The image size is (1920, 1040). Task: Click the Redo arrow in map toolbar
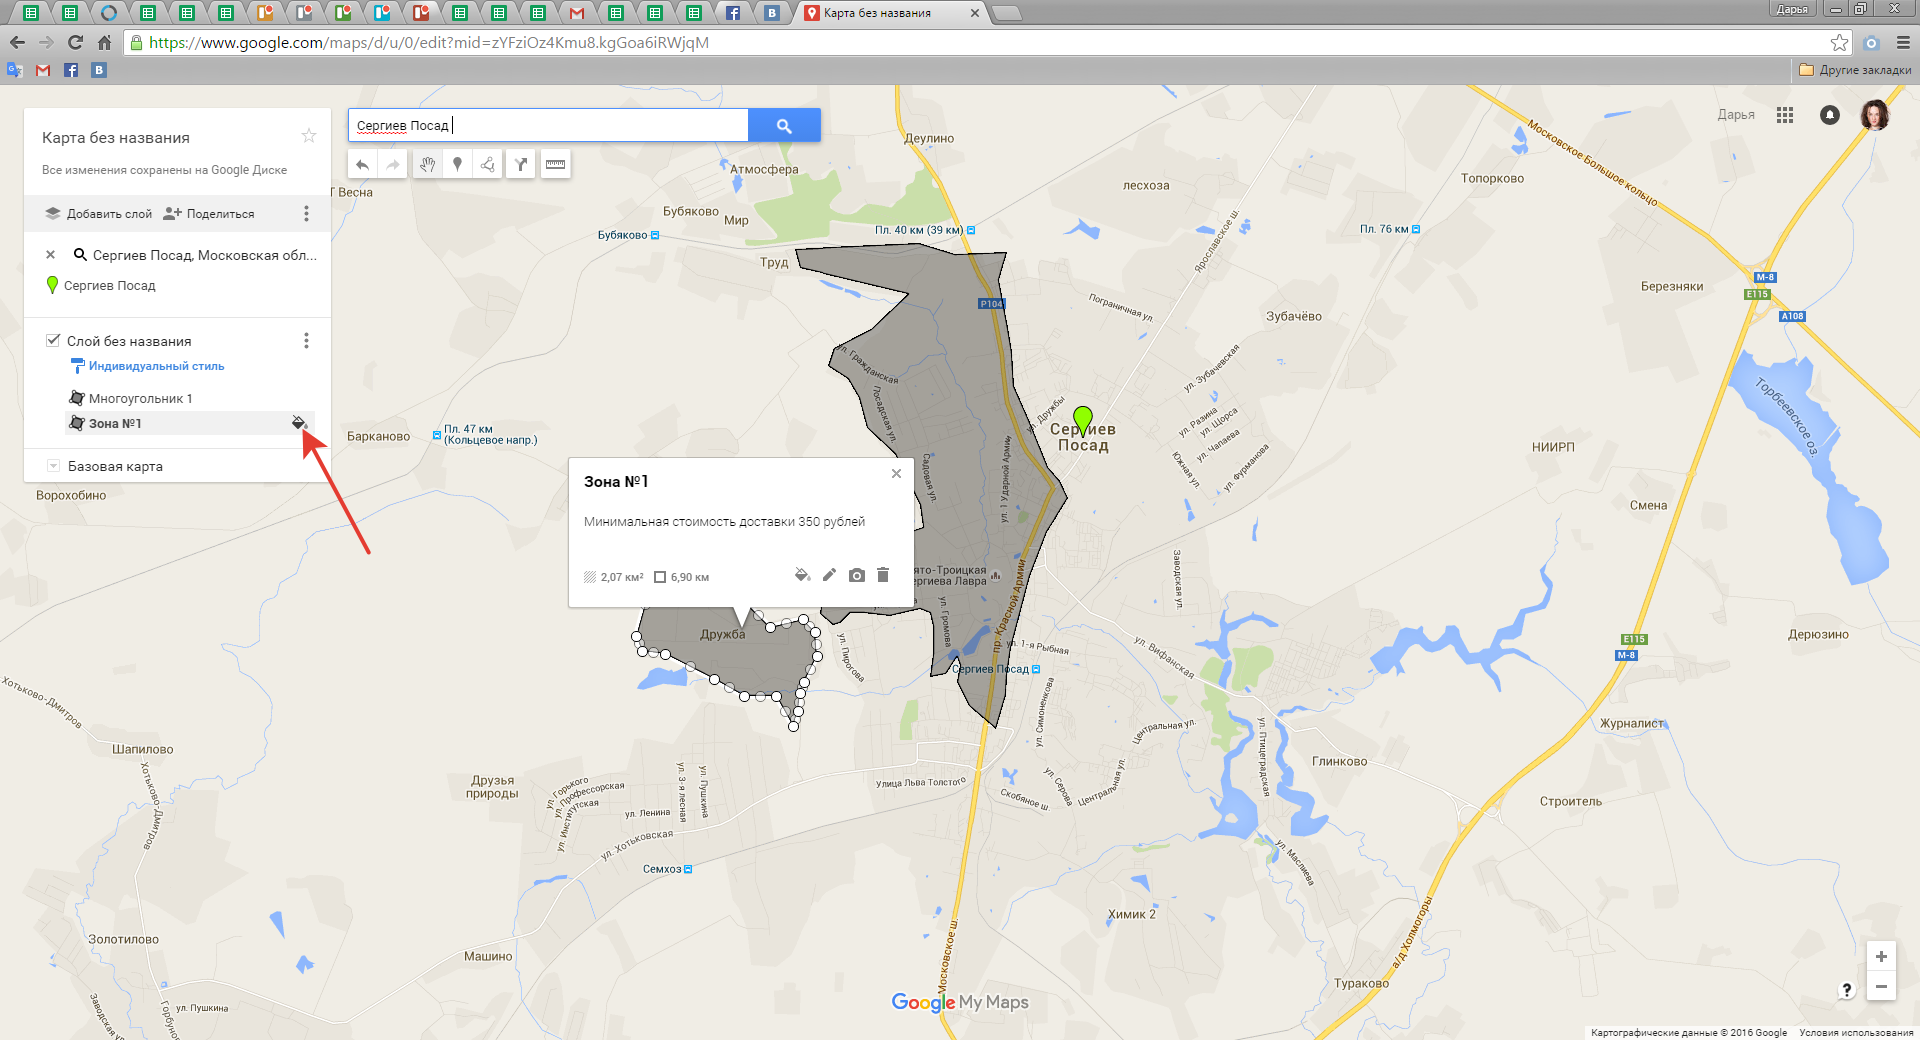click(x=393, y=165)
